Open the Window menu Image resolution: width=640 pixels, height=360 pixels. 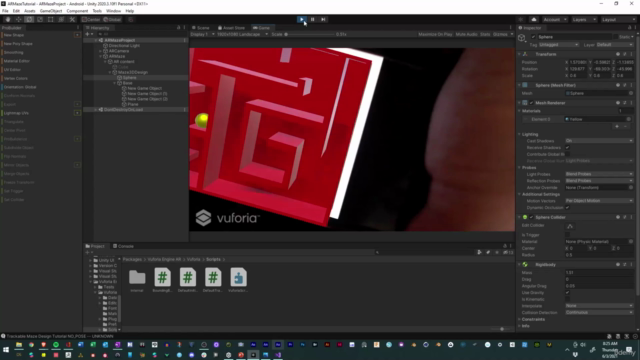click(113, 11)
